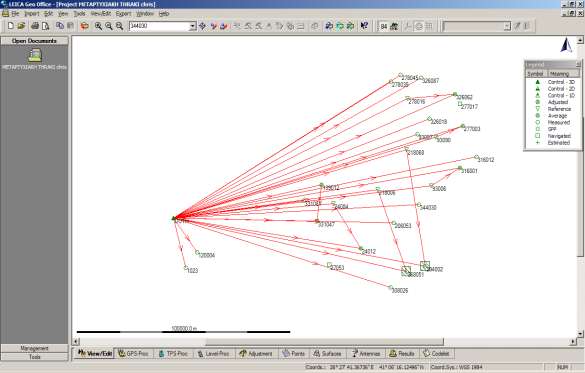The image size is (585, 373).
Task: Switch to the GPS-Proc tab
Action: pyautogui.click(x=134, y=353)
